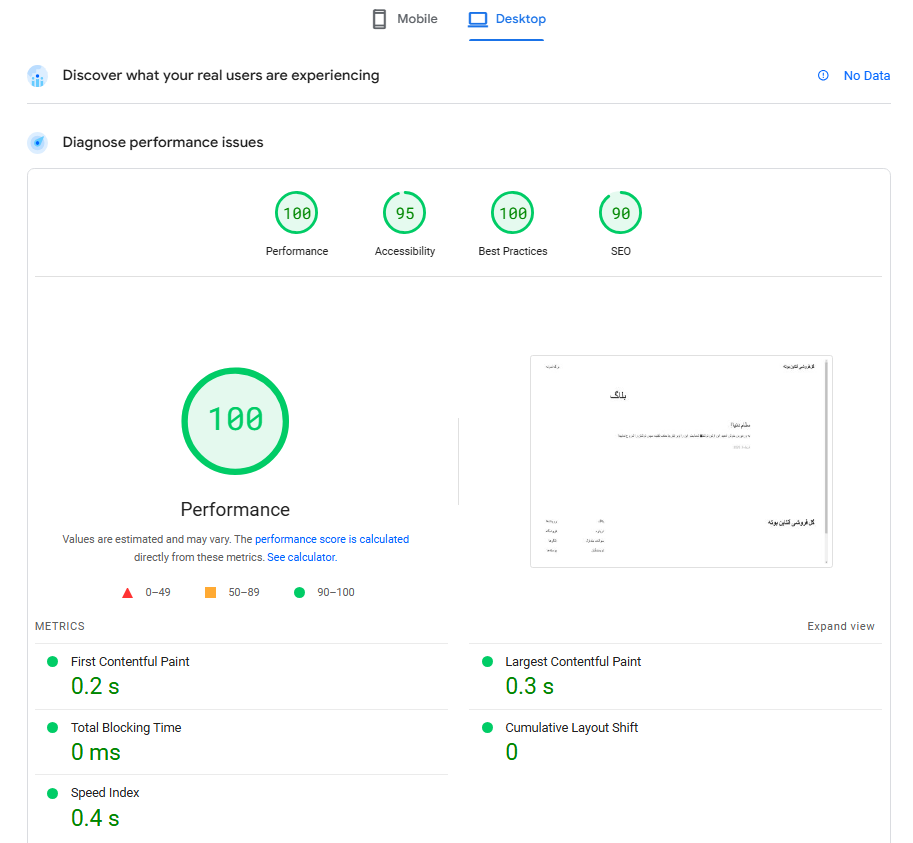Click the Largest Contentful Paint label
The width and height of the screenshot is (913, 843).
(x=573, y=661)
